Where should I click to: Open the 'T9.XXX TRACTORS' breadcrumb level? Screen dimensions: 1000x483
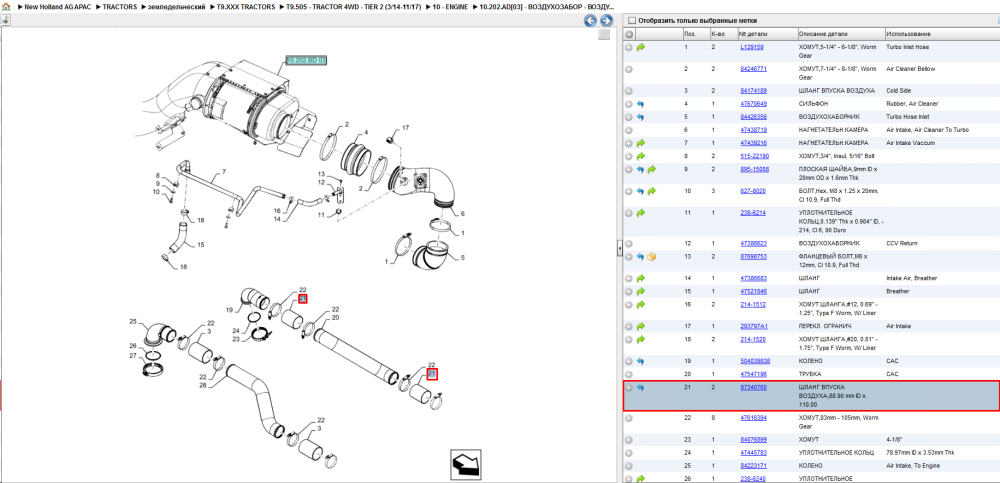click(x=247, y=6)
